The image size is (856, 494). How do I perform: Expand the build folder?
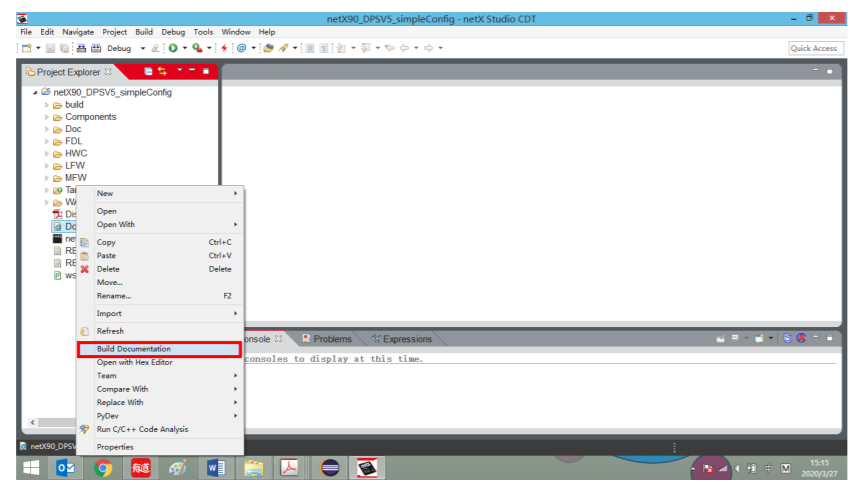(46, 105)
